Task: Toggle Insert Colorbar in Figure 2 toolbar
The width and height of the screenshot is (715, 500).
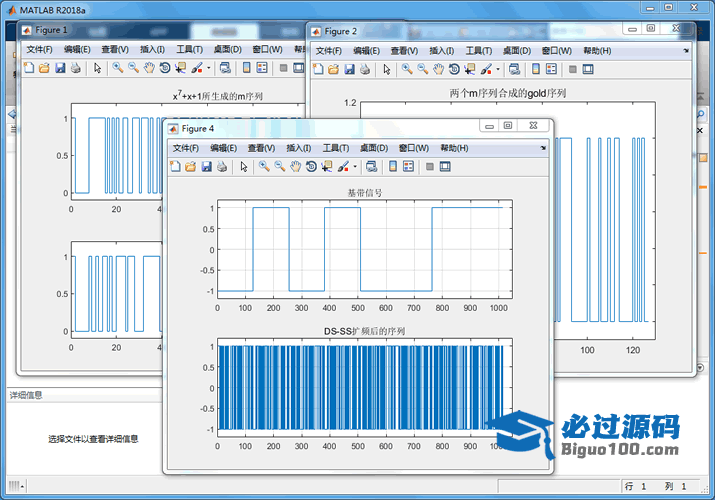Action: (x=536, y=69)
